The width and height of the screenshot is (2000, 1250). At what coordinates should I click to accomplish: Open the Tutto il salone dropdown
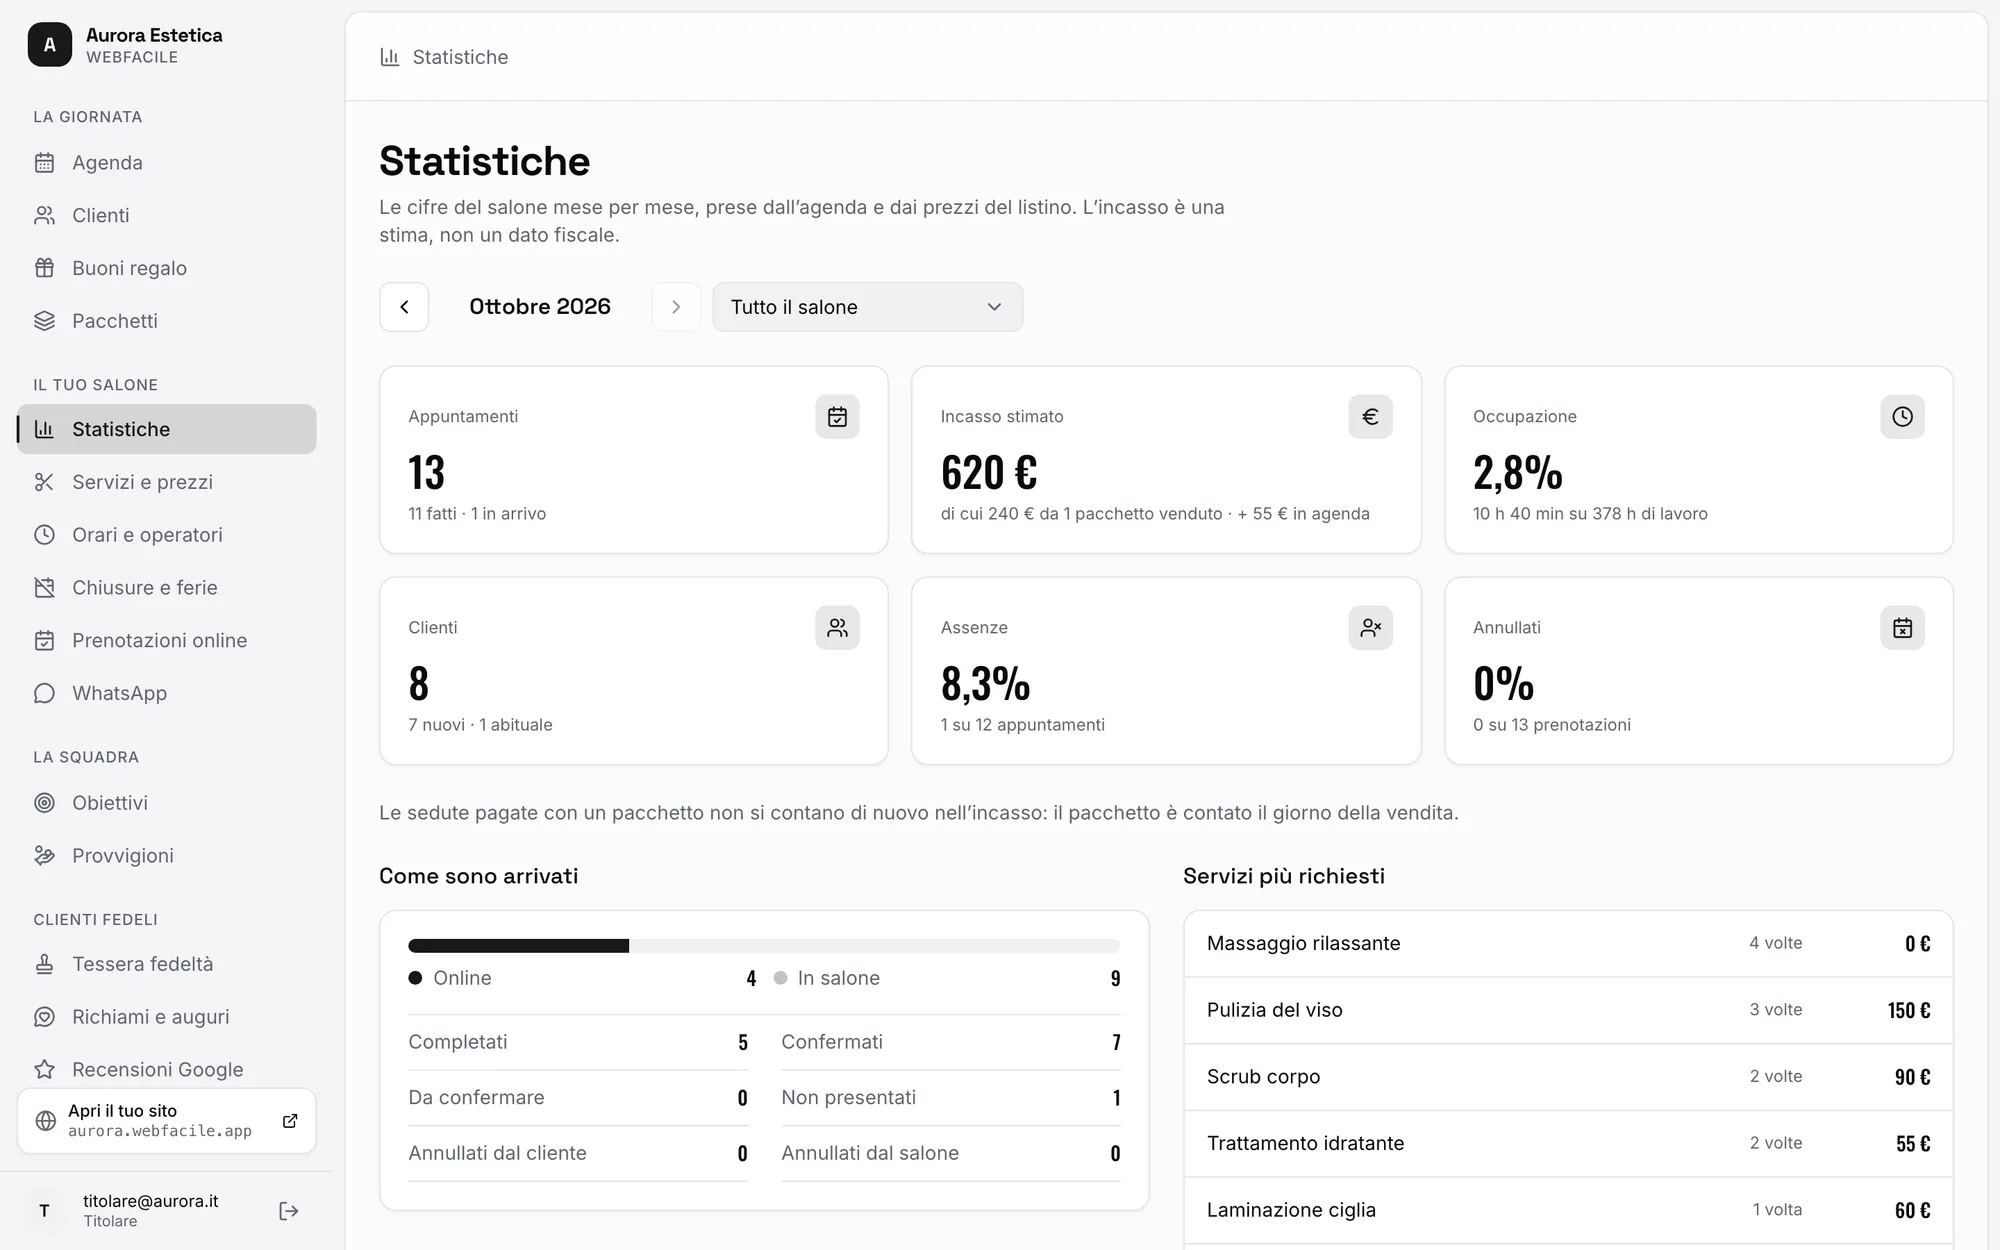point(867,307)
